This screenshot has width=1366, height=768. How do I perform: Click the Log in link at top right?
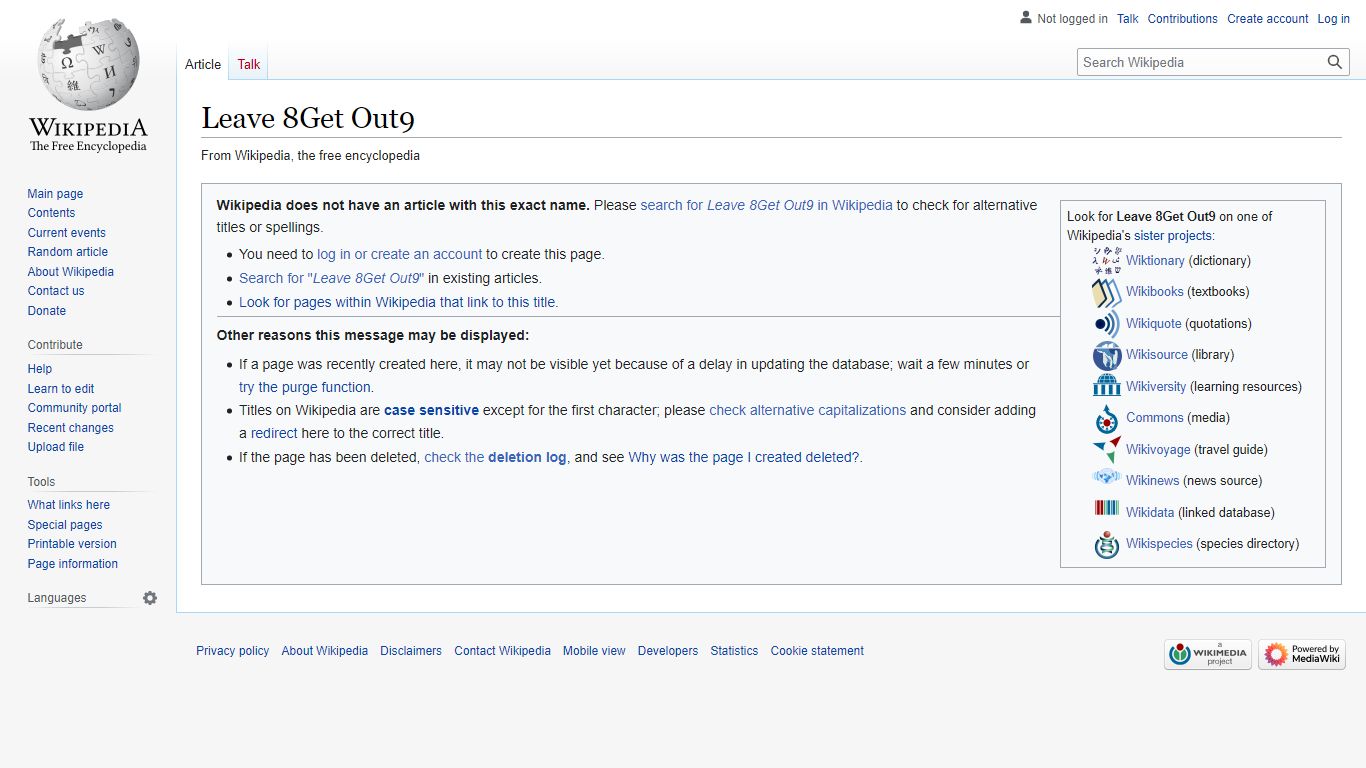point(1334,19)
